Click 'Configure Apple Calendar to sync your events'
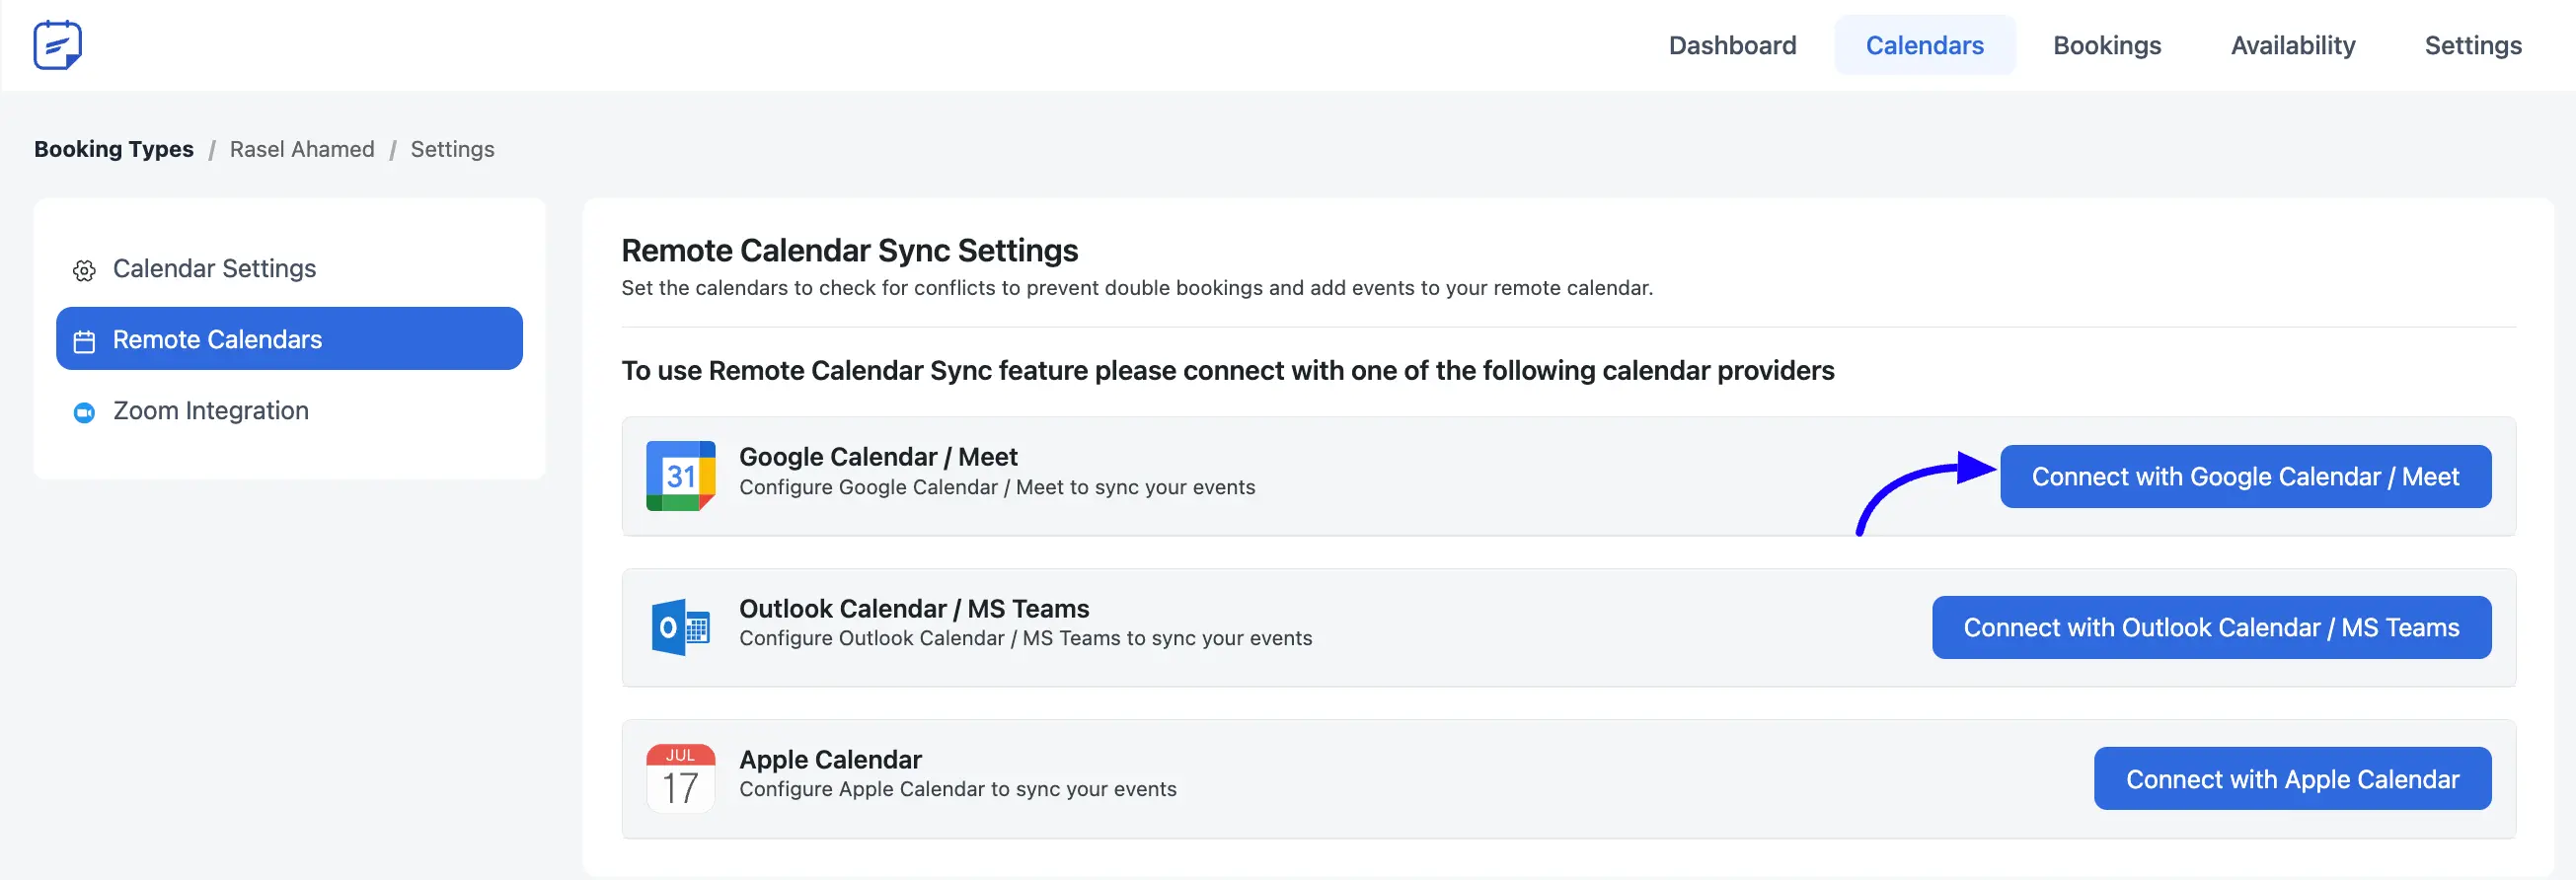The width and height of the screenshot is (2576, 880). (958, 789)
